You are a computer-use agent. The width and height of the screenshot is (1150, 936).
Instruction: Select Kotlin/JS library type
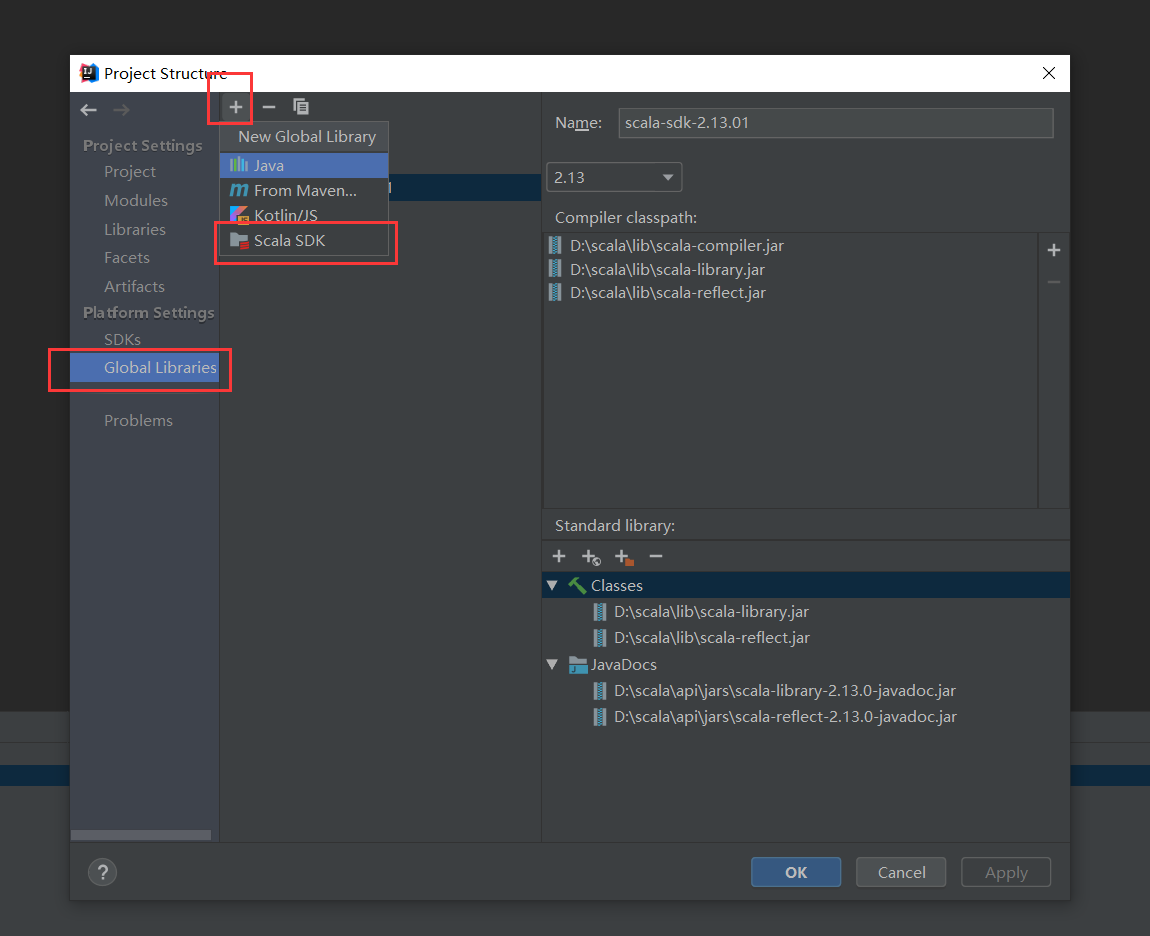pyautogui.click(x=304, y=215)
